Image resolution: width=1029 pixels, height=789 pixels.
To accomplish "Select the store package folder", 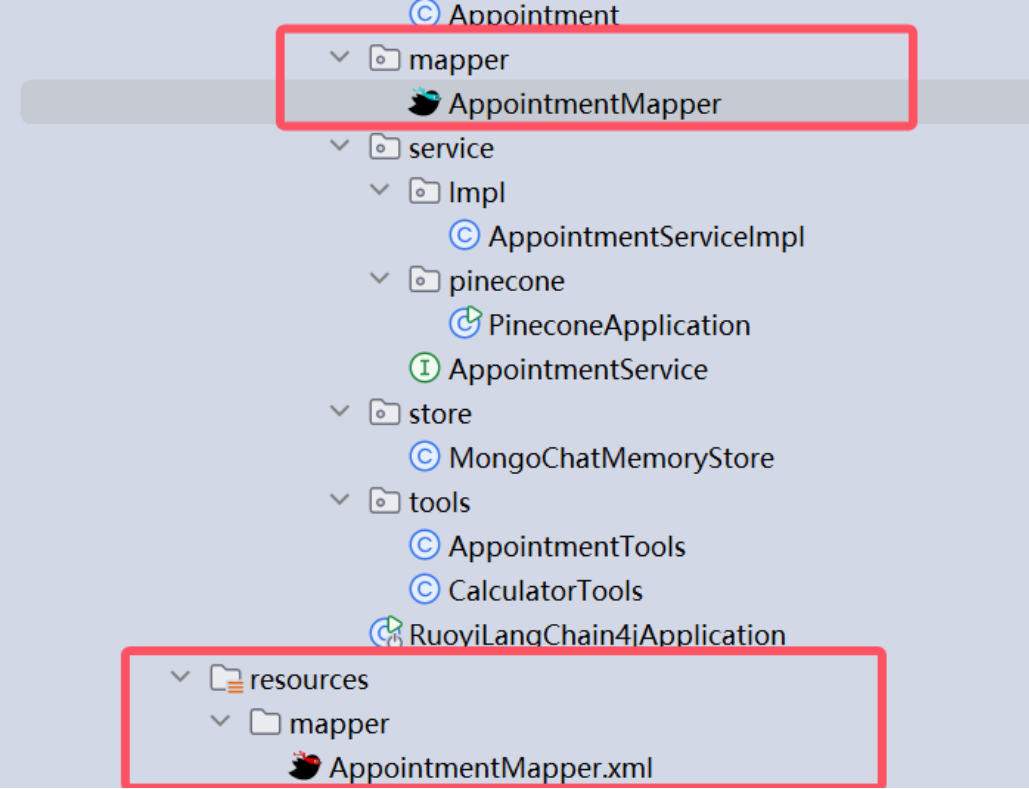I will coord(439,413).
